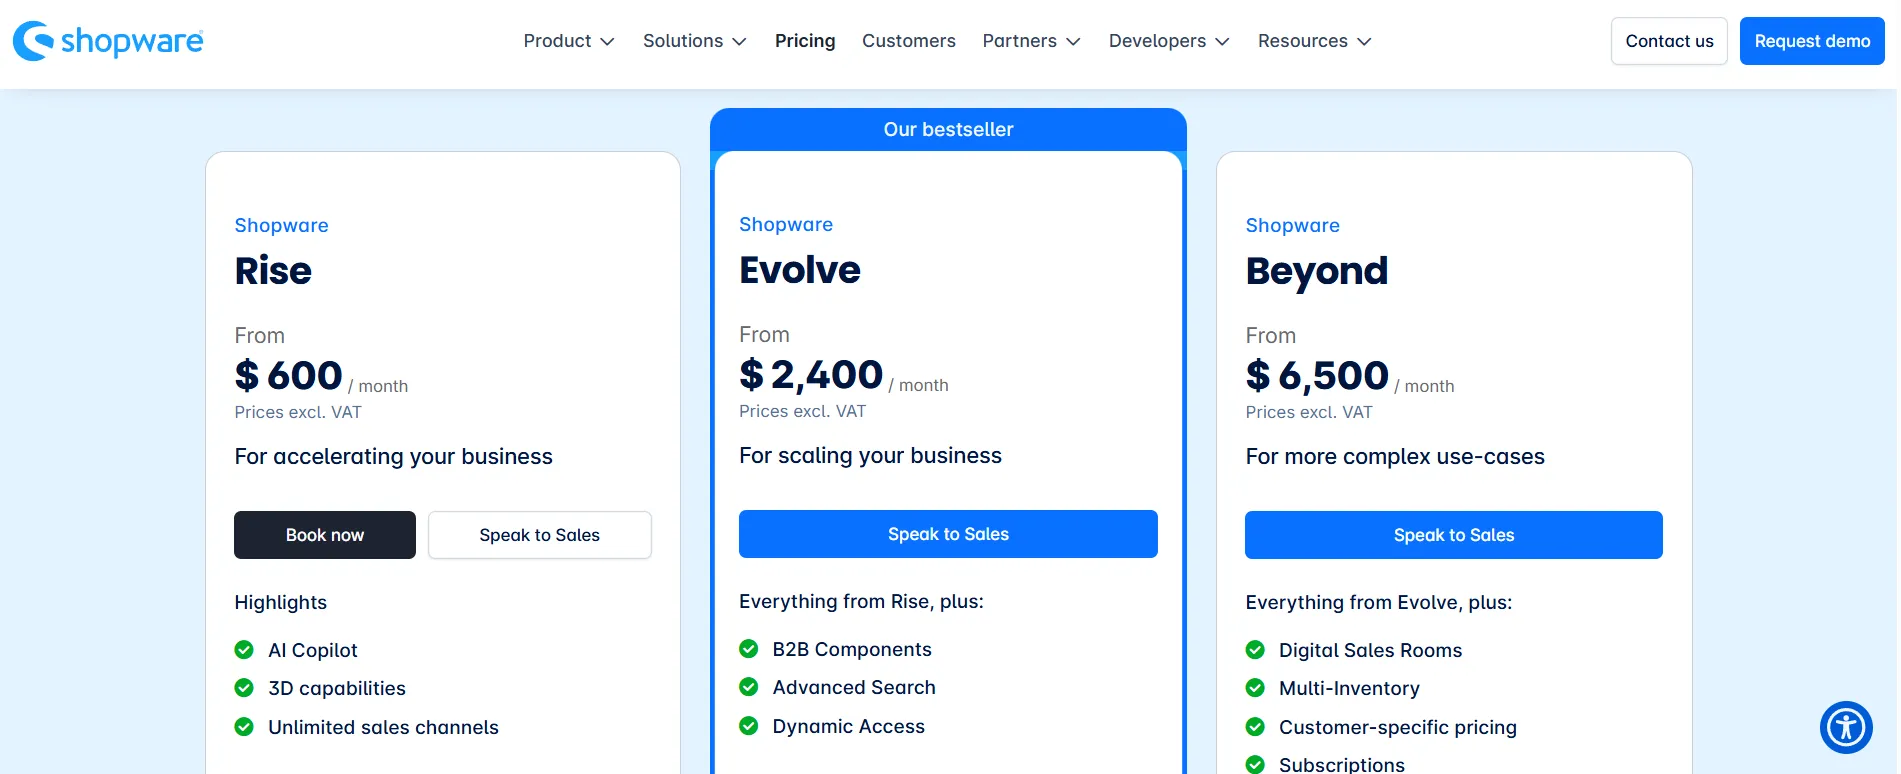Image resolution: width=1901 pixels, height=774 pixels.
Task: Expand the Solutions dropdown menu
Action: pos(695,41)
